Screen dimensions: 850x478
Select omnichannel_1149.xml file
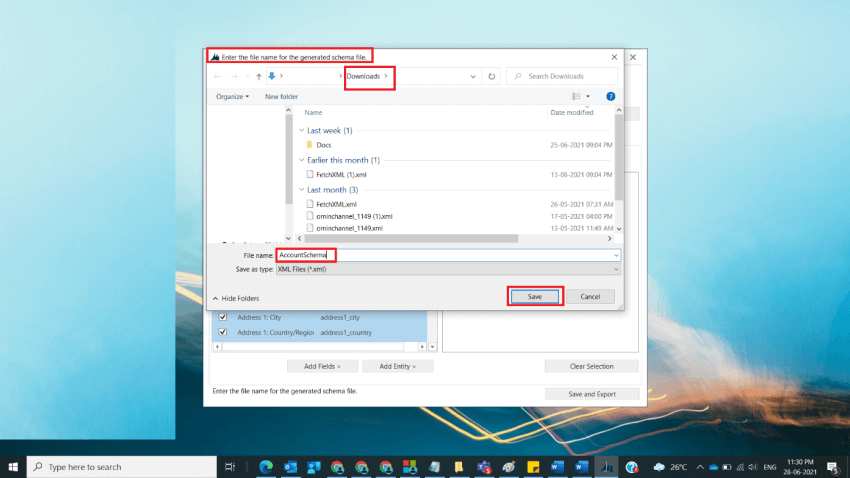(349, 228)
